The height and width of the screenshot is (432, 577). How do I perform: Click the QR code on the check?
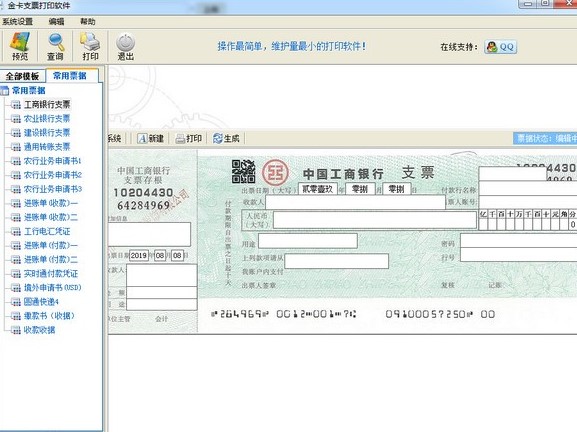243,171
